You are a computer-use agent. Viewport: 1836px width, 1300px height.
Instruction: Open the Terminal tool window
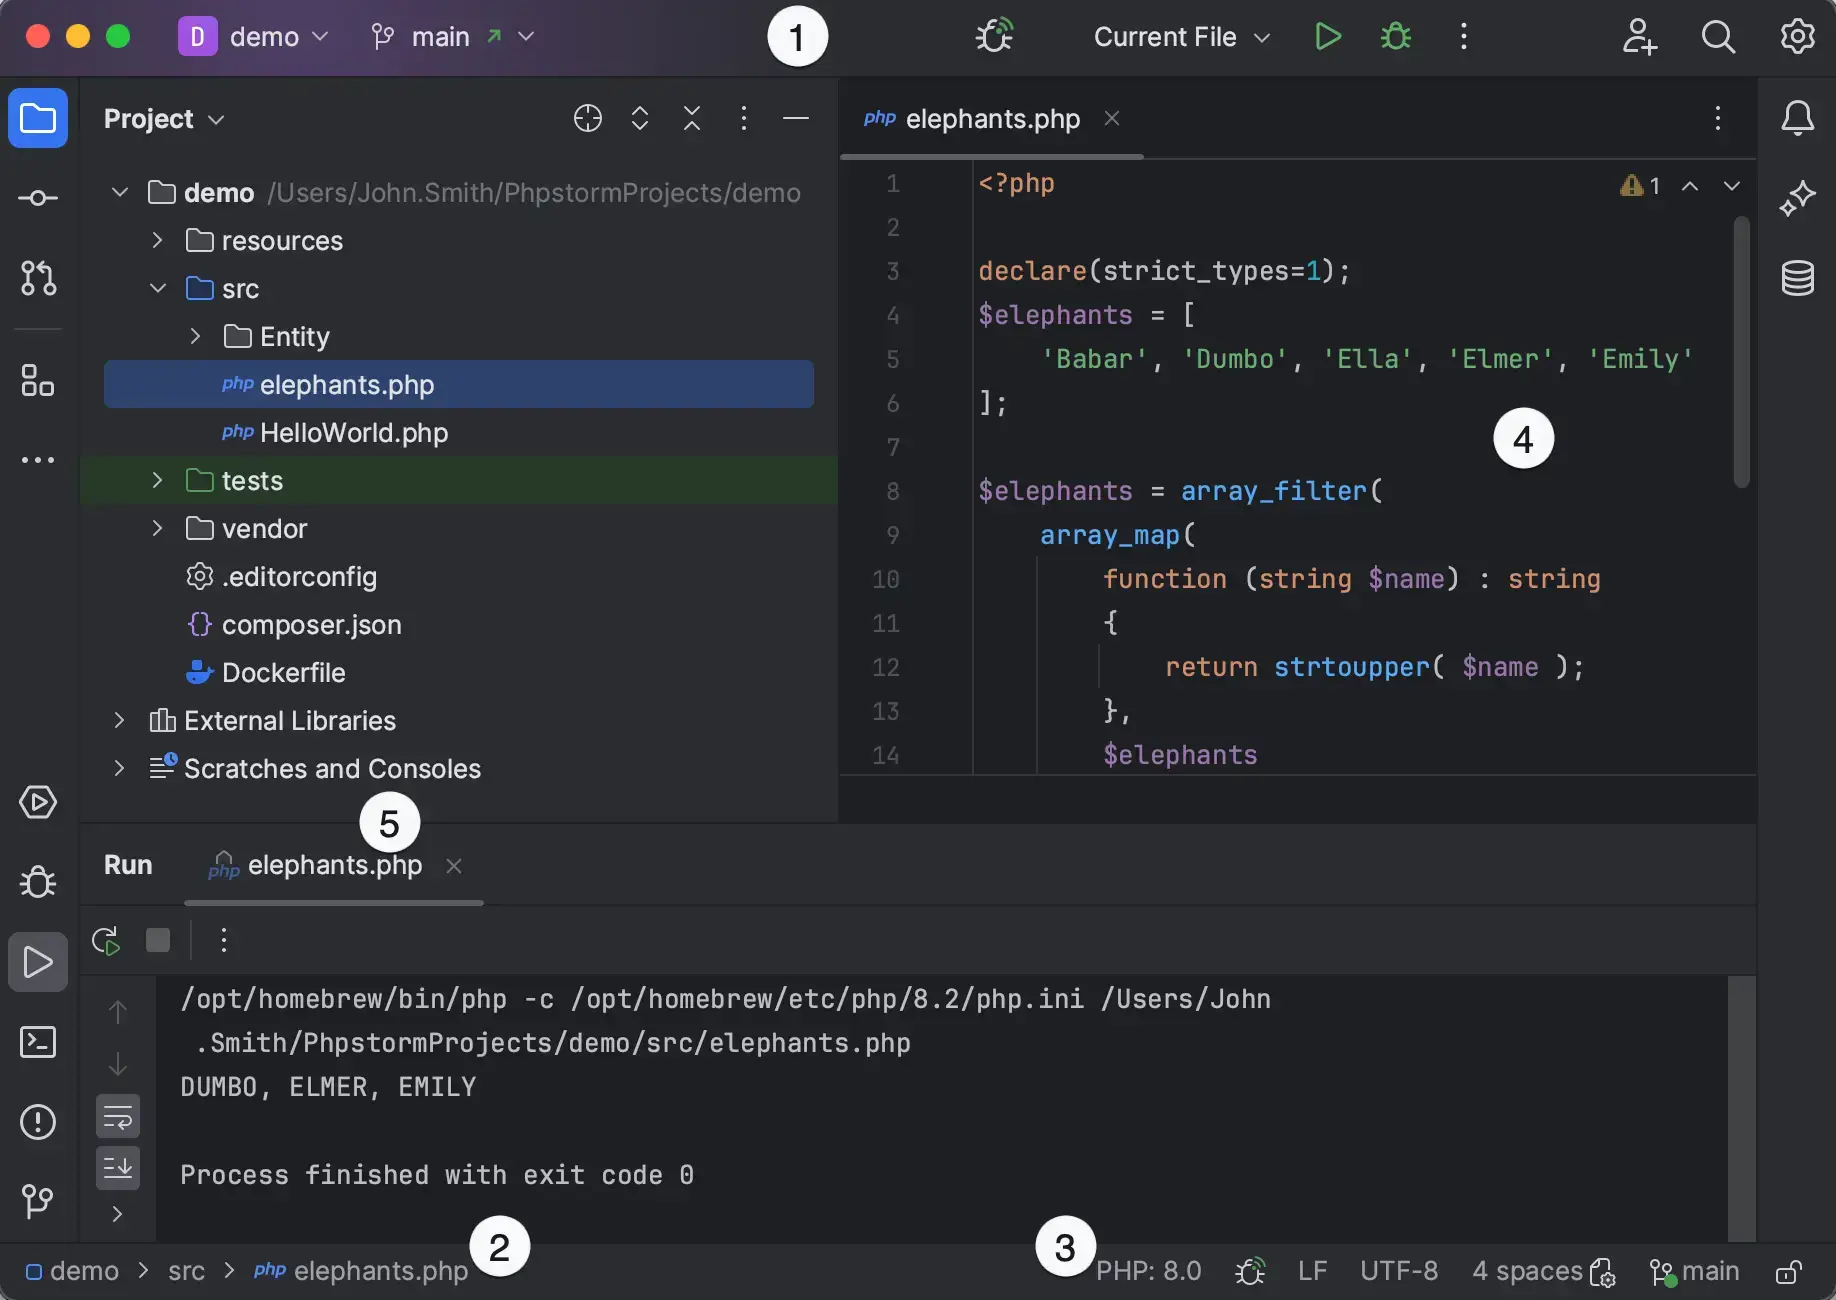[38, 1042]
